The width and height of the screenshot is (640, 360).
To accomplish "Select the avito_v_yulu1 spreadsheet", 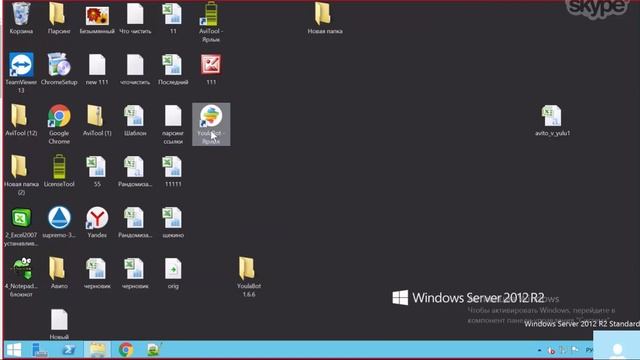I will pos(552,120).
